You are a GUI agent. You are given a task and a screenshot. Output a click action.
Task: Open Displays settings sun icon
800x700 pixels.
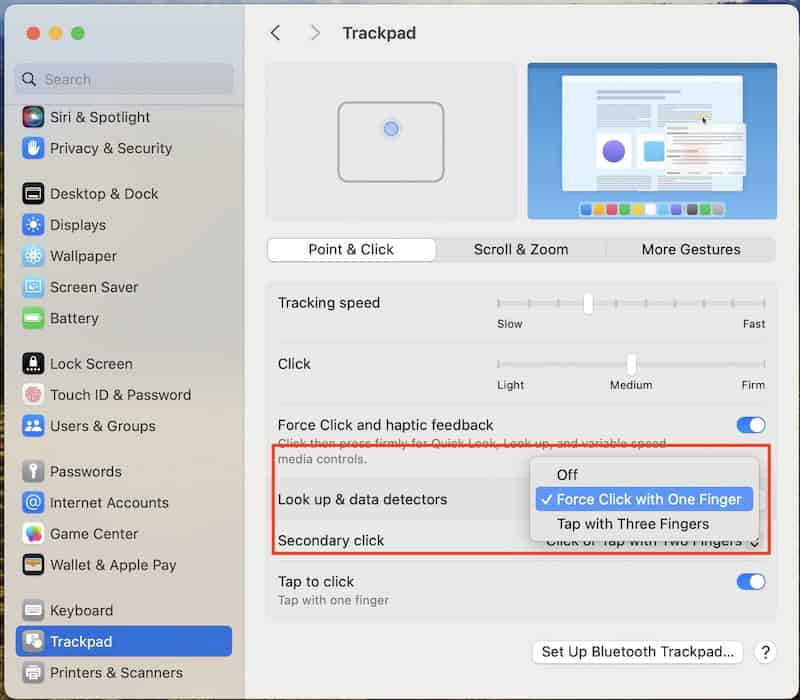pyautogui.click(x=33, y=225)
